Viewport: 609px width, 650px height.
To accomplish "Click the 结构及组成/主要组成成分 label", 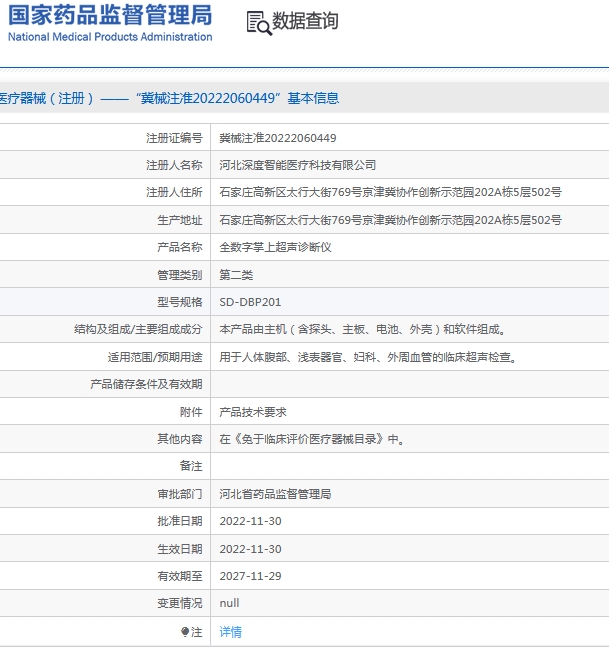I will [138, 330].
